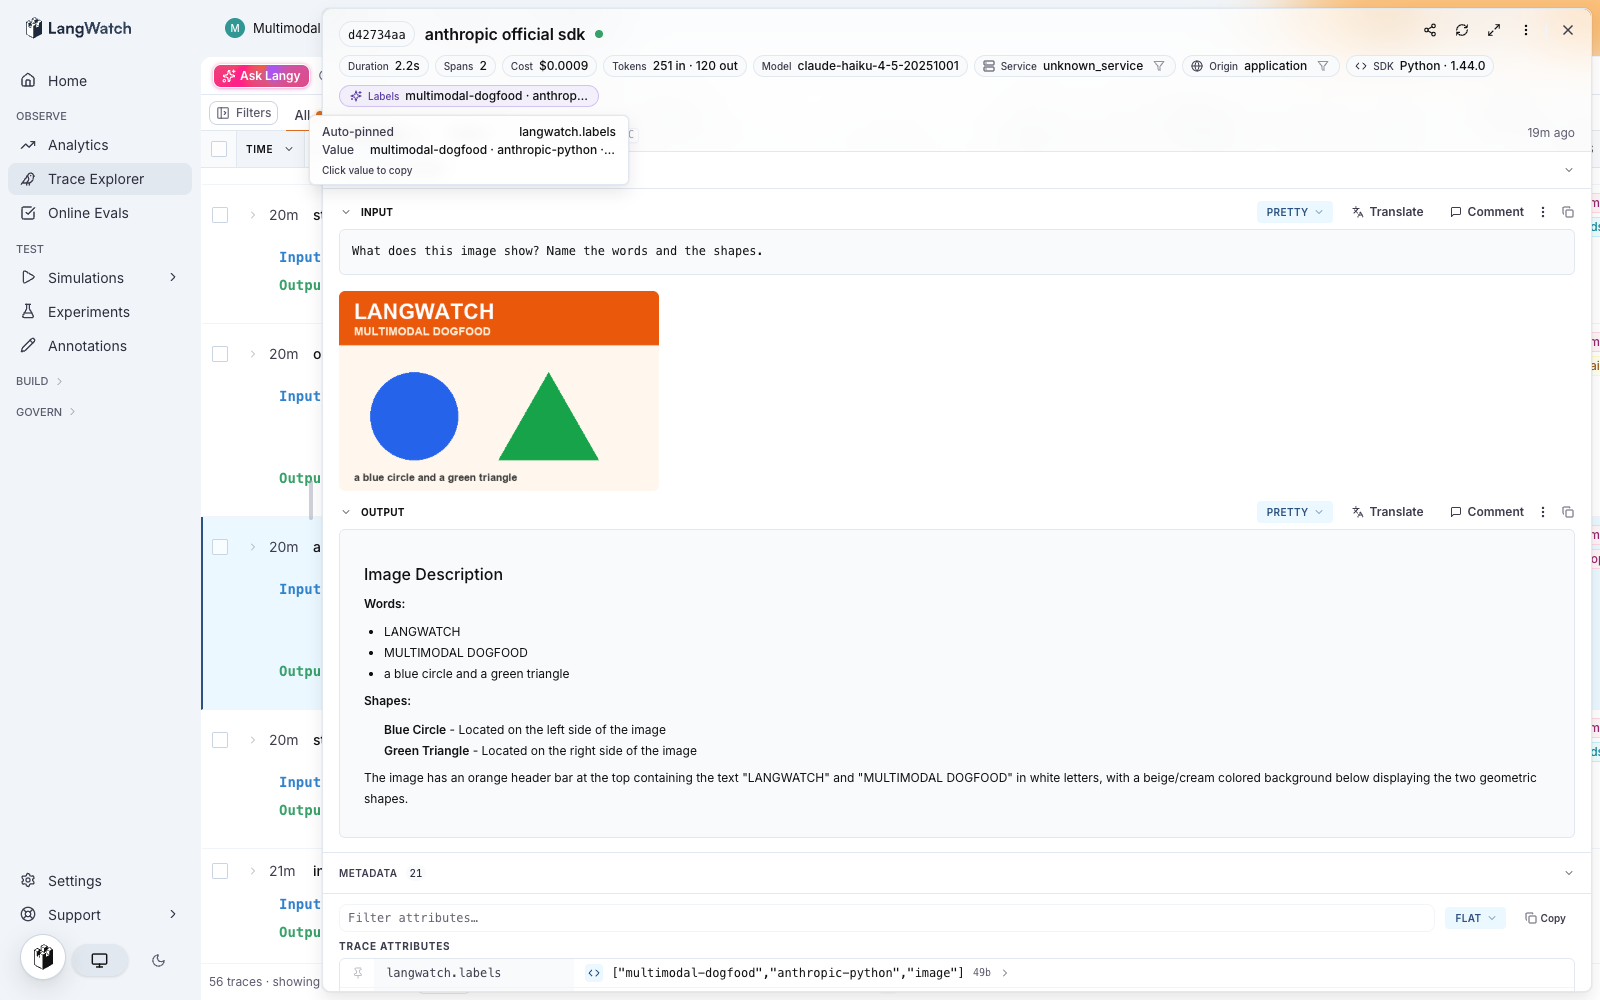Click the round LangWatch avatar button
Image resolution: width=1600 pixels, height=1000 pixels.
coord(43,958)
